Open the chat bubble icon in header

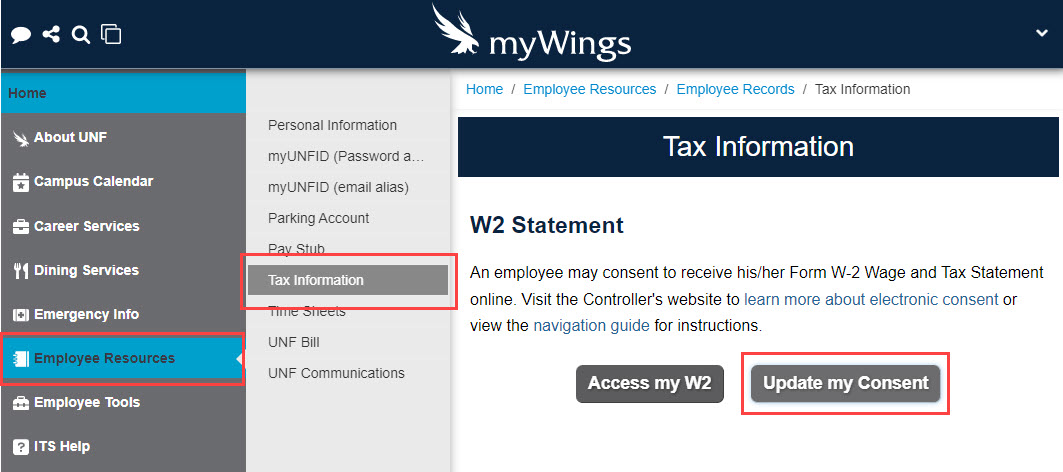pyautogui.click(x=21, y=34)
